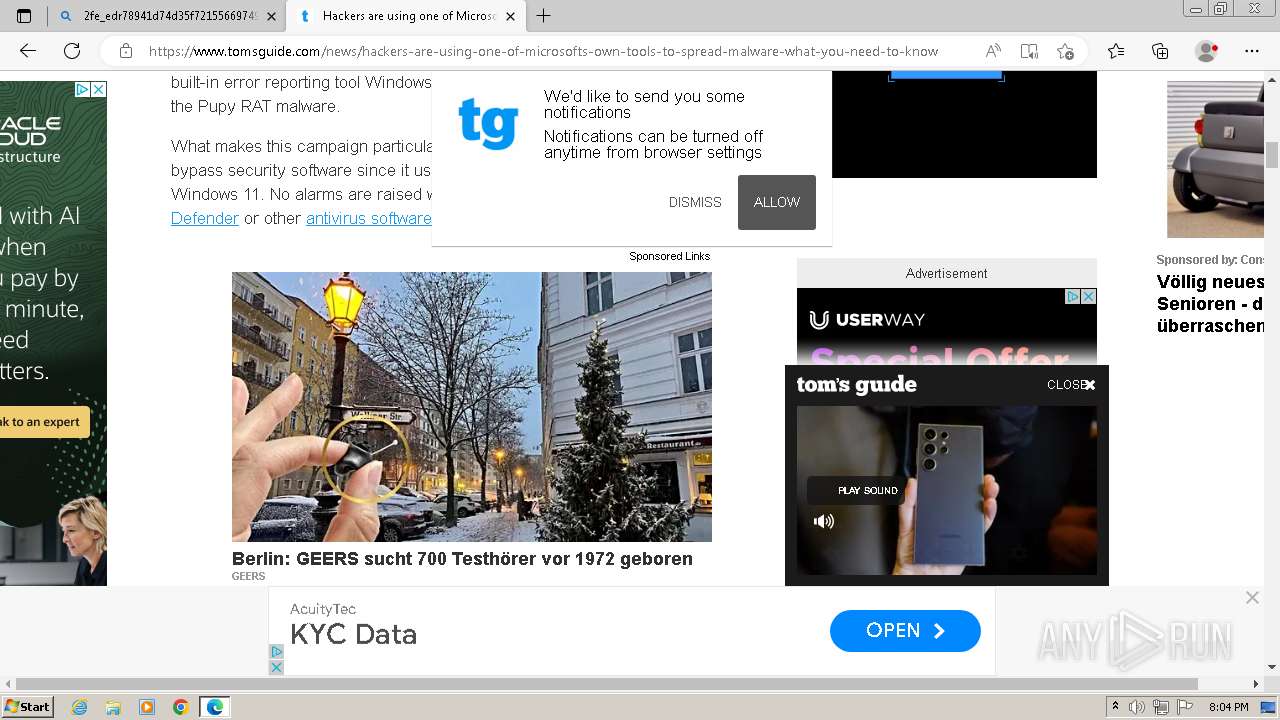The width and height of the screenshot is (1280, 720).
Task: Open Read aloud icon in address bar
Action: [993, 51]
